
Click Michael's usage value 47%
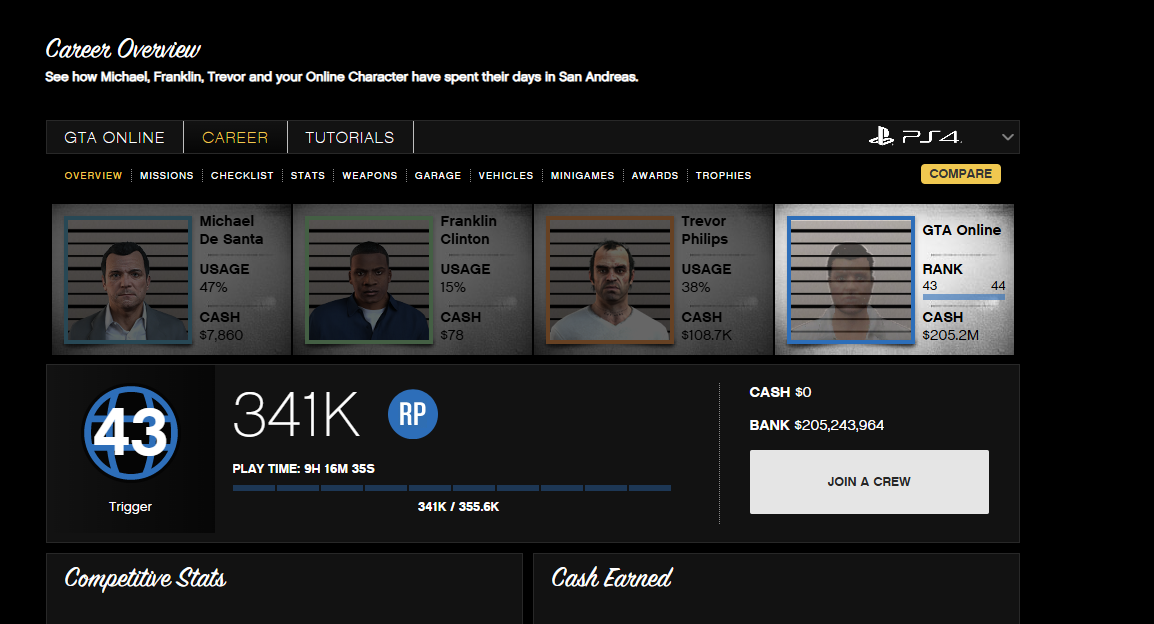click(x=213, y=287)
